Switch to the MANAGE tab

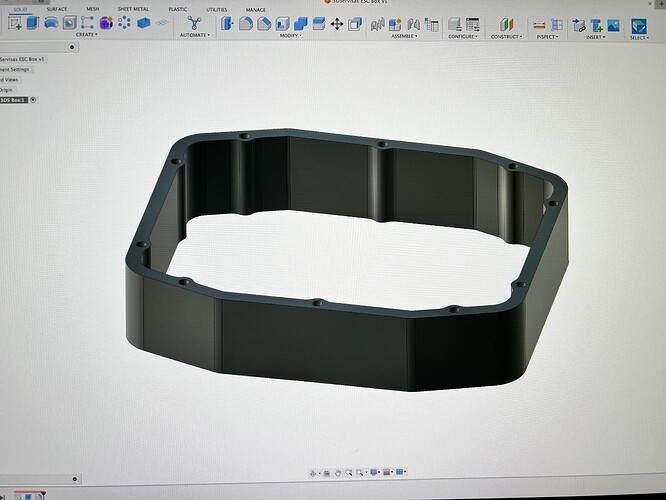click(x=256, y=9)
